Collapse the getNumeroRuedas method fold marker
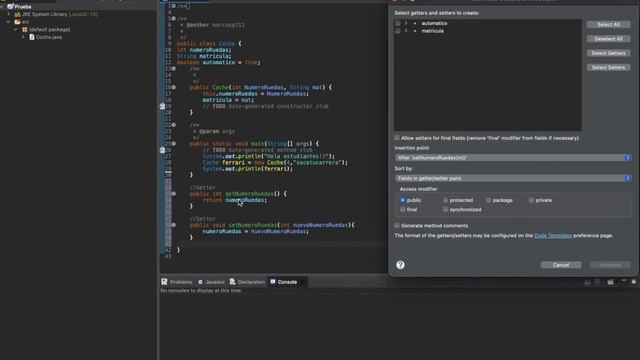Screen dimensions: 640x360 (x=174, y=194)
